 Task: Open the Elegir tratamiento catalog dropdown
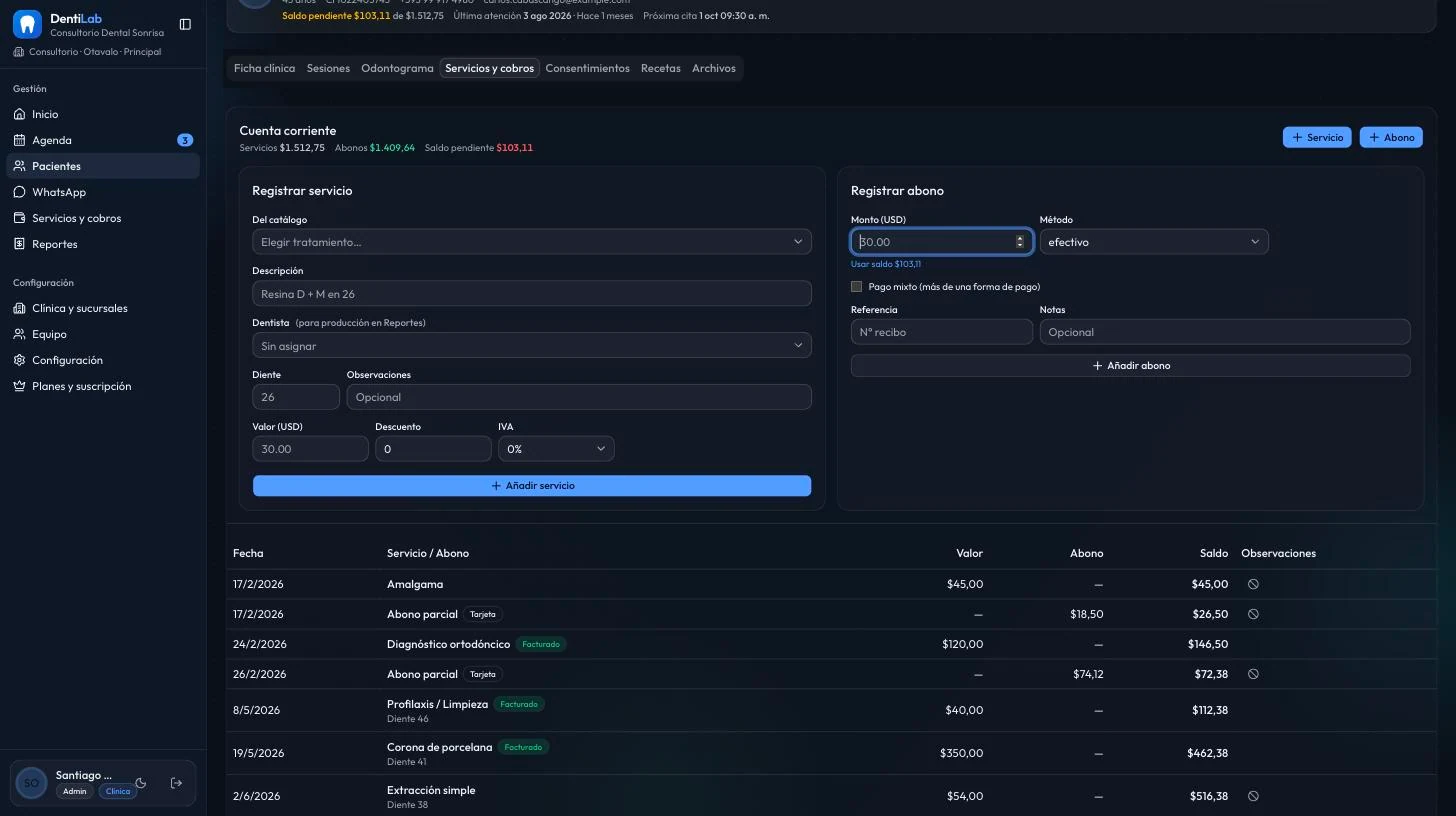pos(532,242)
